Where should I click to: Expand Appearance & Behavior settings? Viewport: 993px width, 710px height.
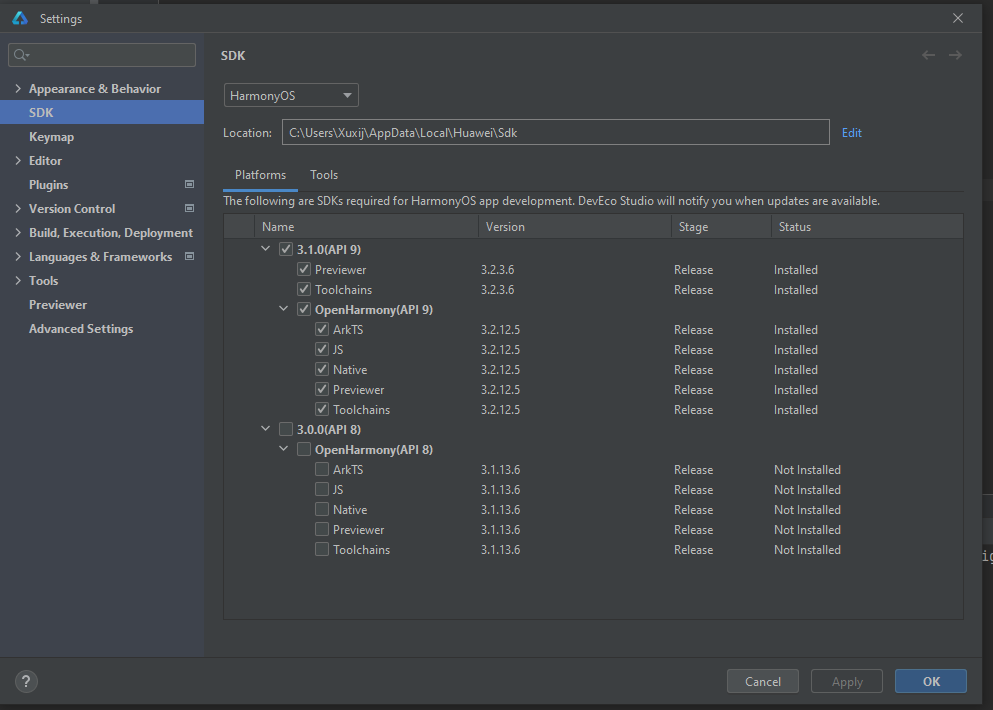point(18,89)
